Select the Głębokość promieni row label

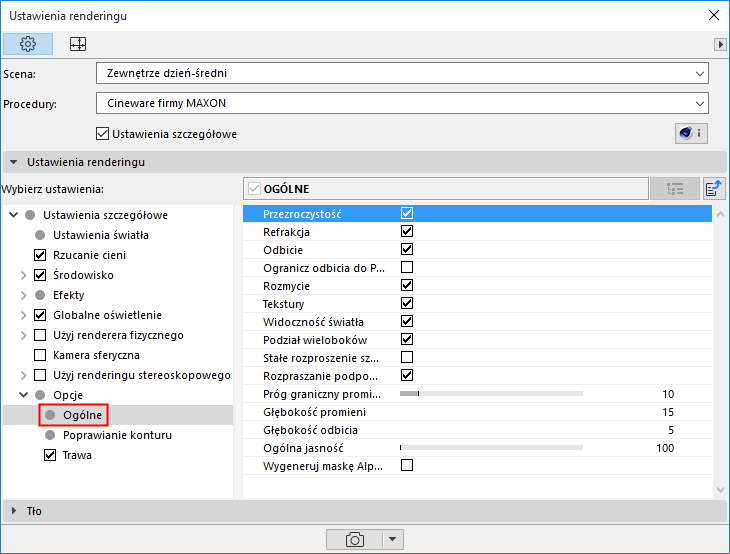(x=314, y=412)
